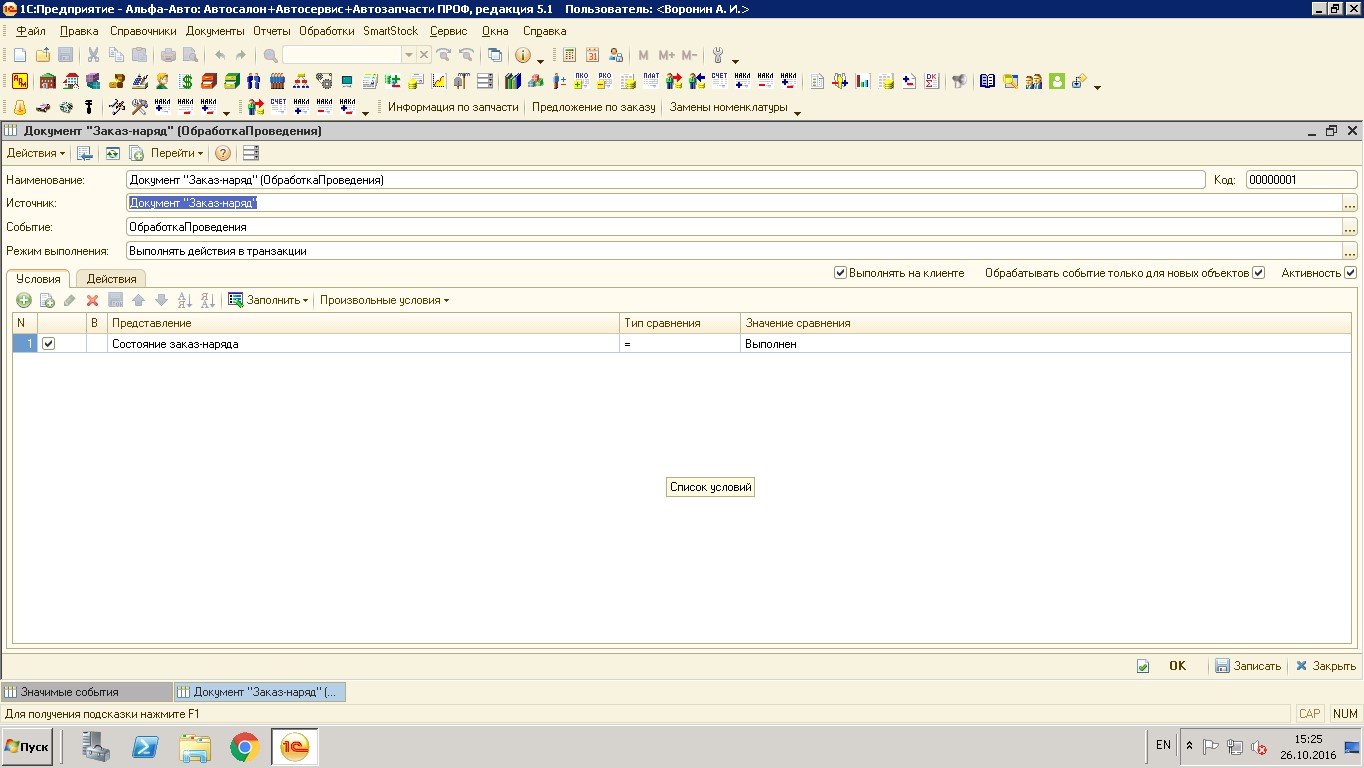Open the 'Отчеты' menu

pyautogui.click(x=272, y=31)
